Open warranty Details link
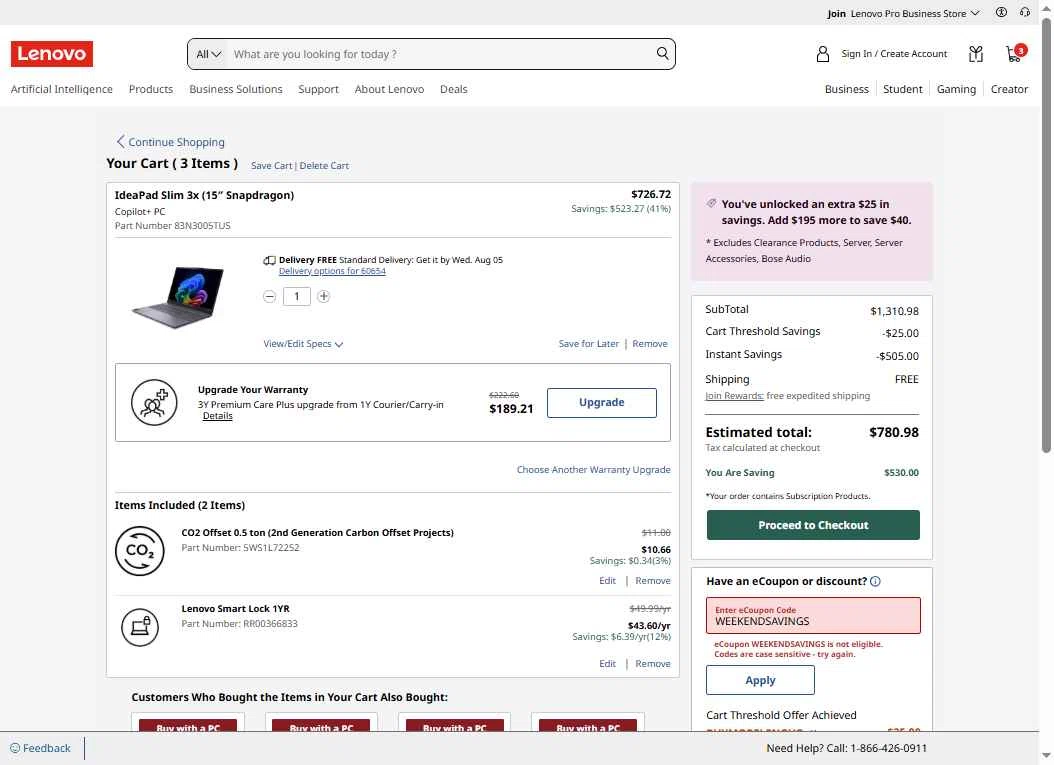The image size is (1054, 765). click(x=218, y=416)
